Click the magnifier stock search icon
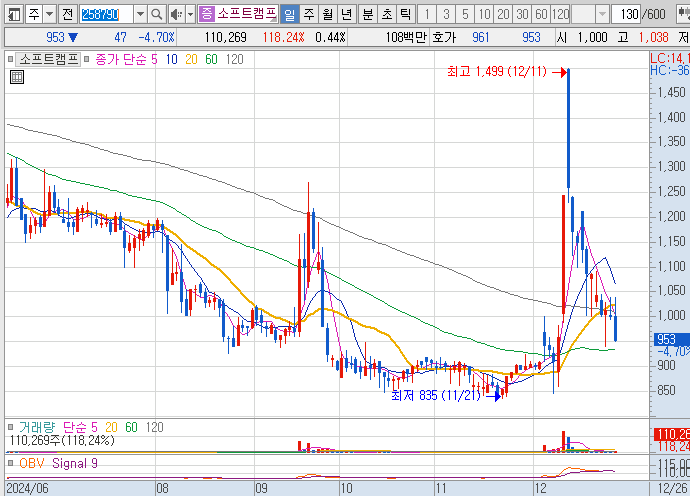This screenshot has height=496, width=690. tap(156, 15)
